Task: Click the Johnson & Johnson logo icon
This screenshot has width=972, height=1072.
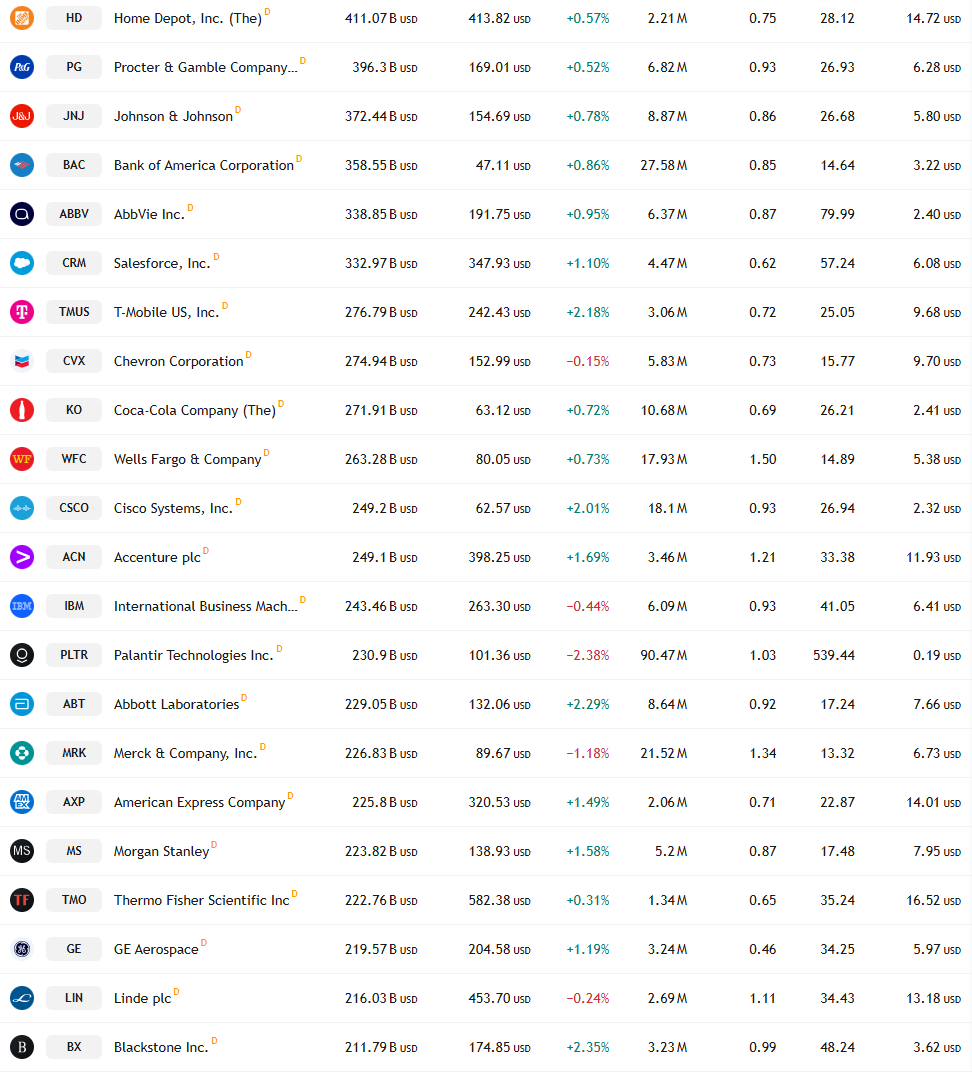Action: click(x=22, y=116)
